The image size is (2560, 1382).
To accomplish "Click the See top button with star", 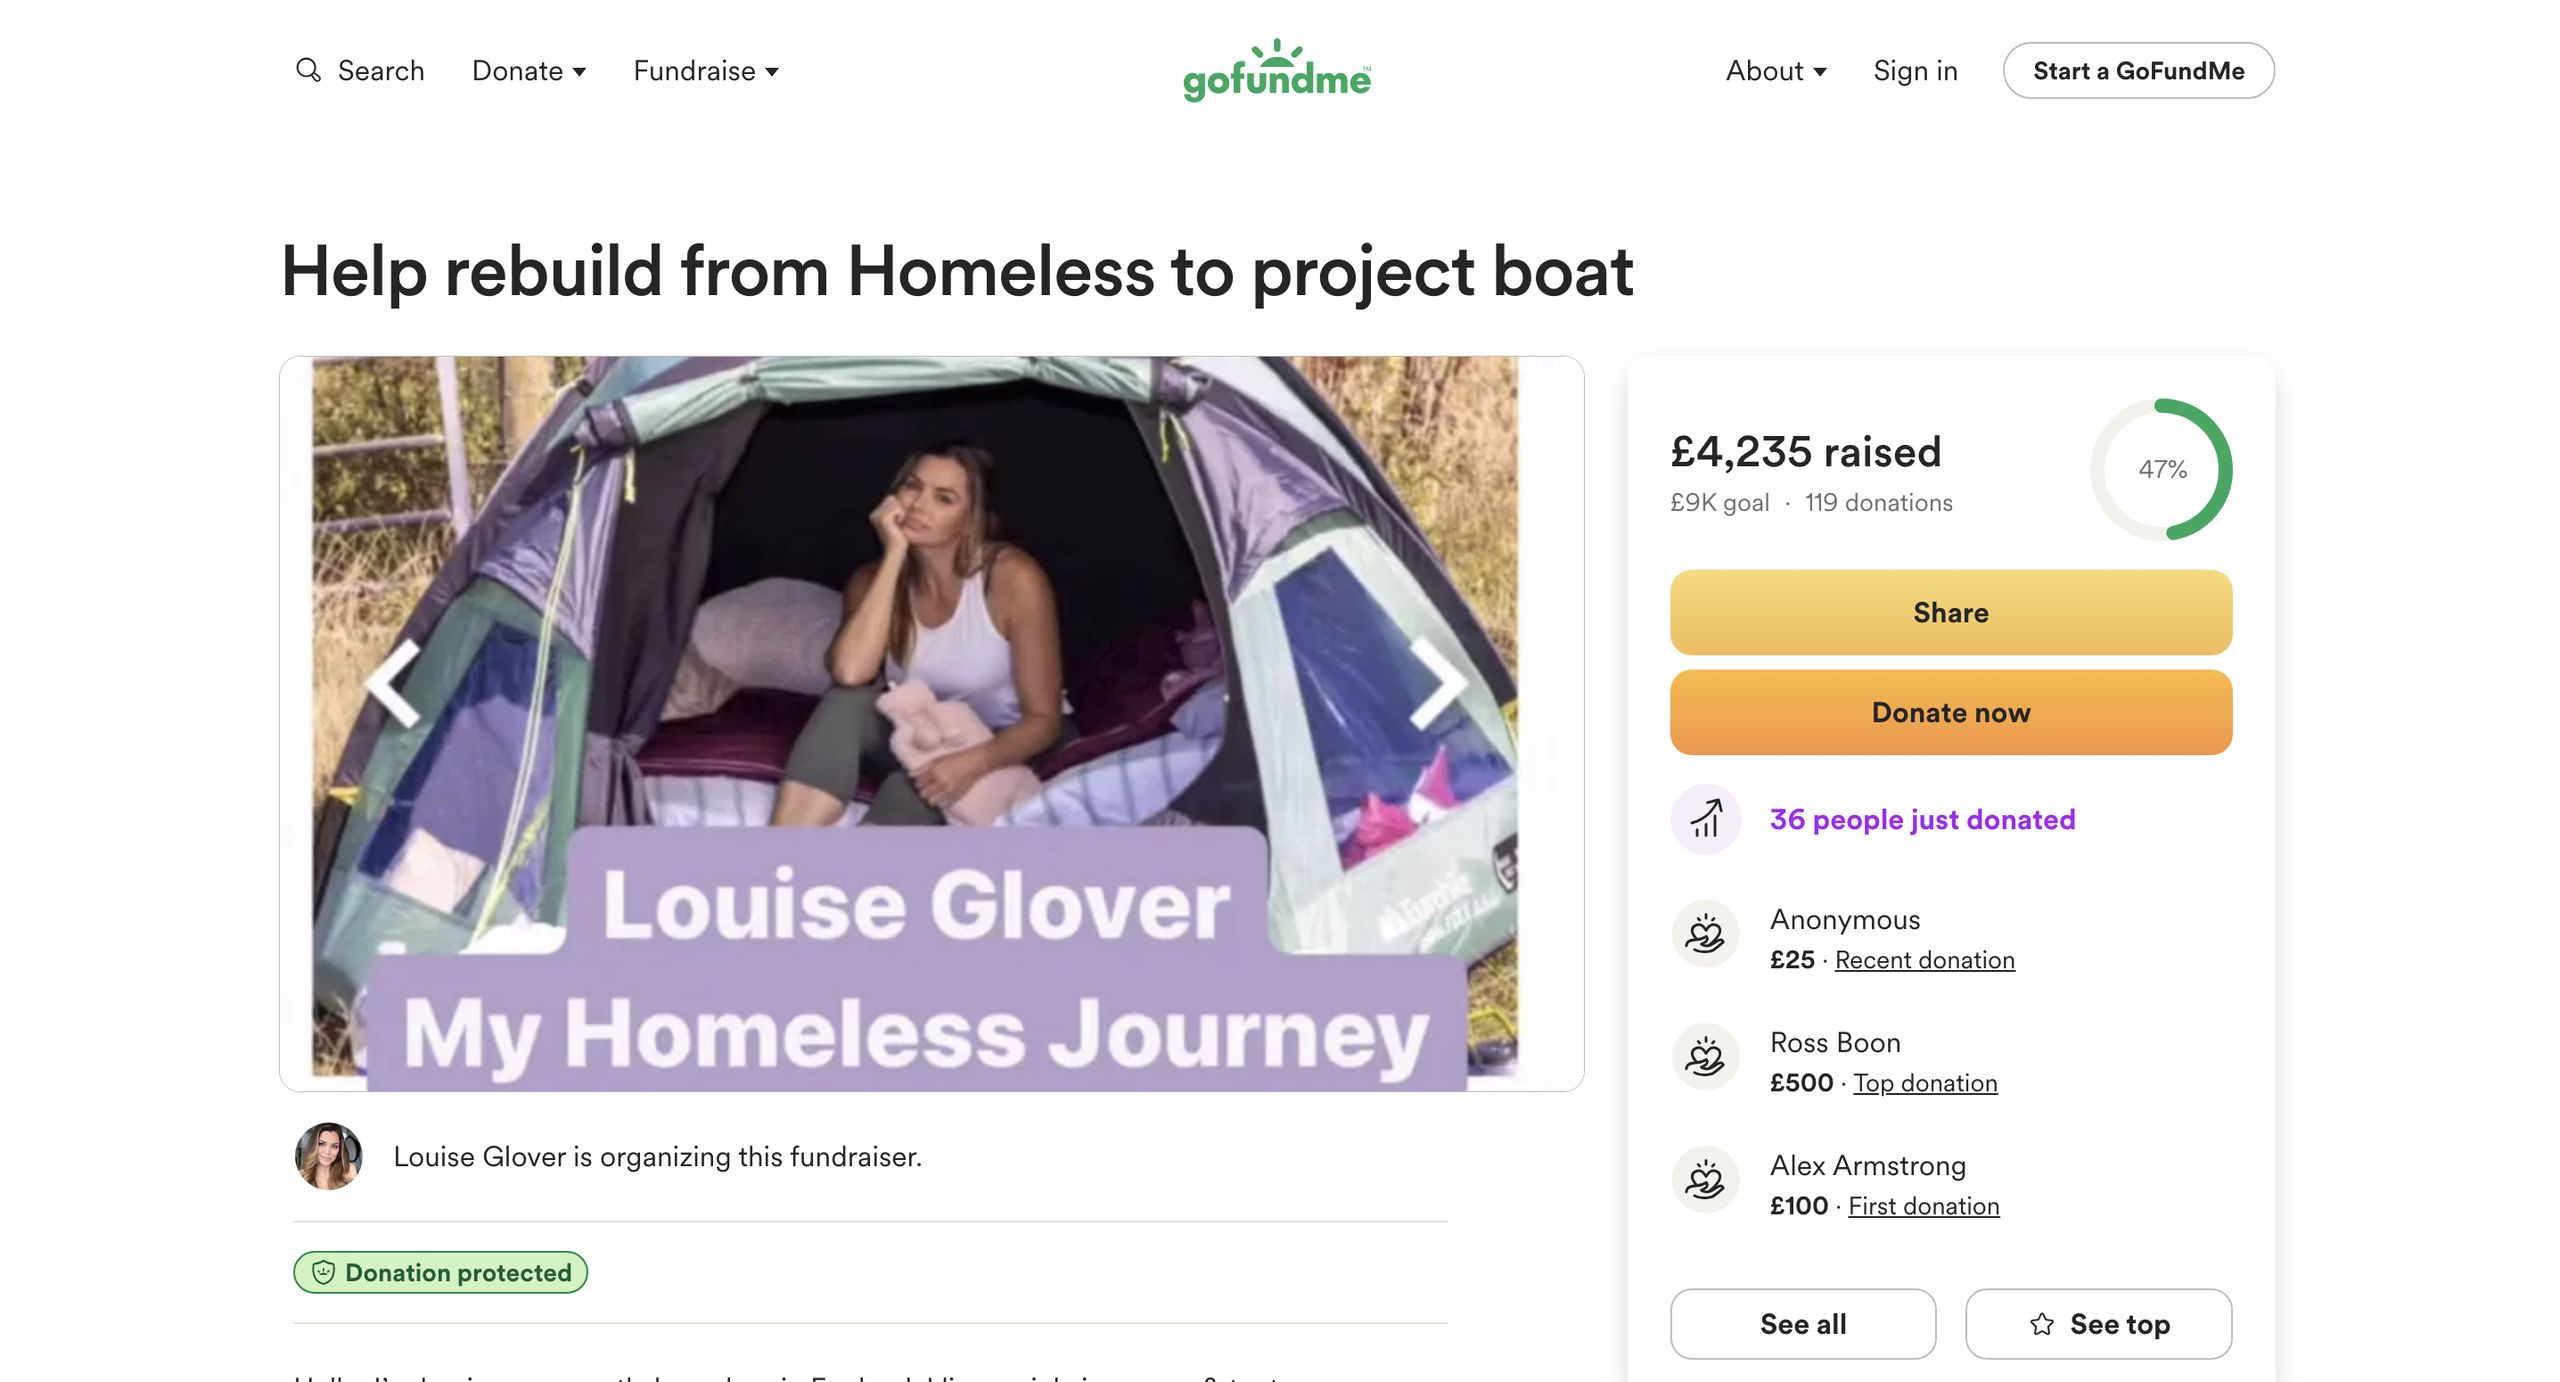I will coord(2098,1324).
